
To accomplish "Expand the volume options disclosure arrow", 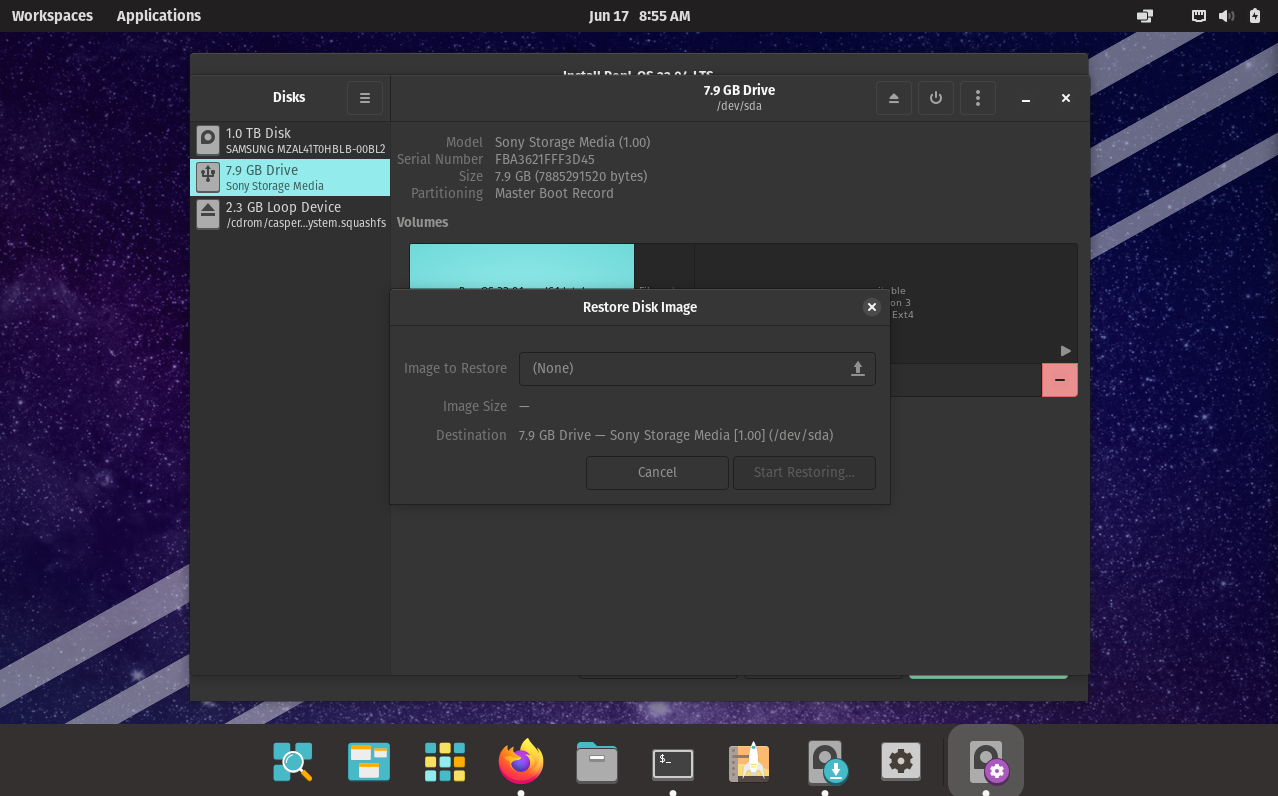I will [1065, 351].
